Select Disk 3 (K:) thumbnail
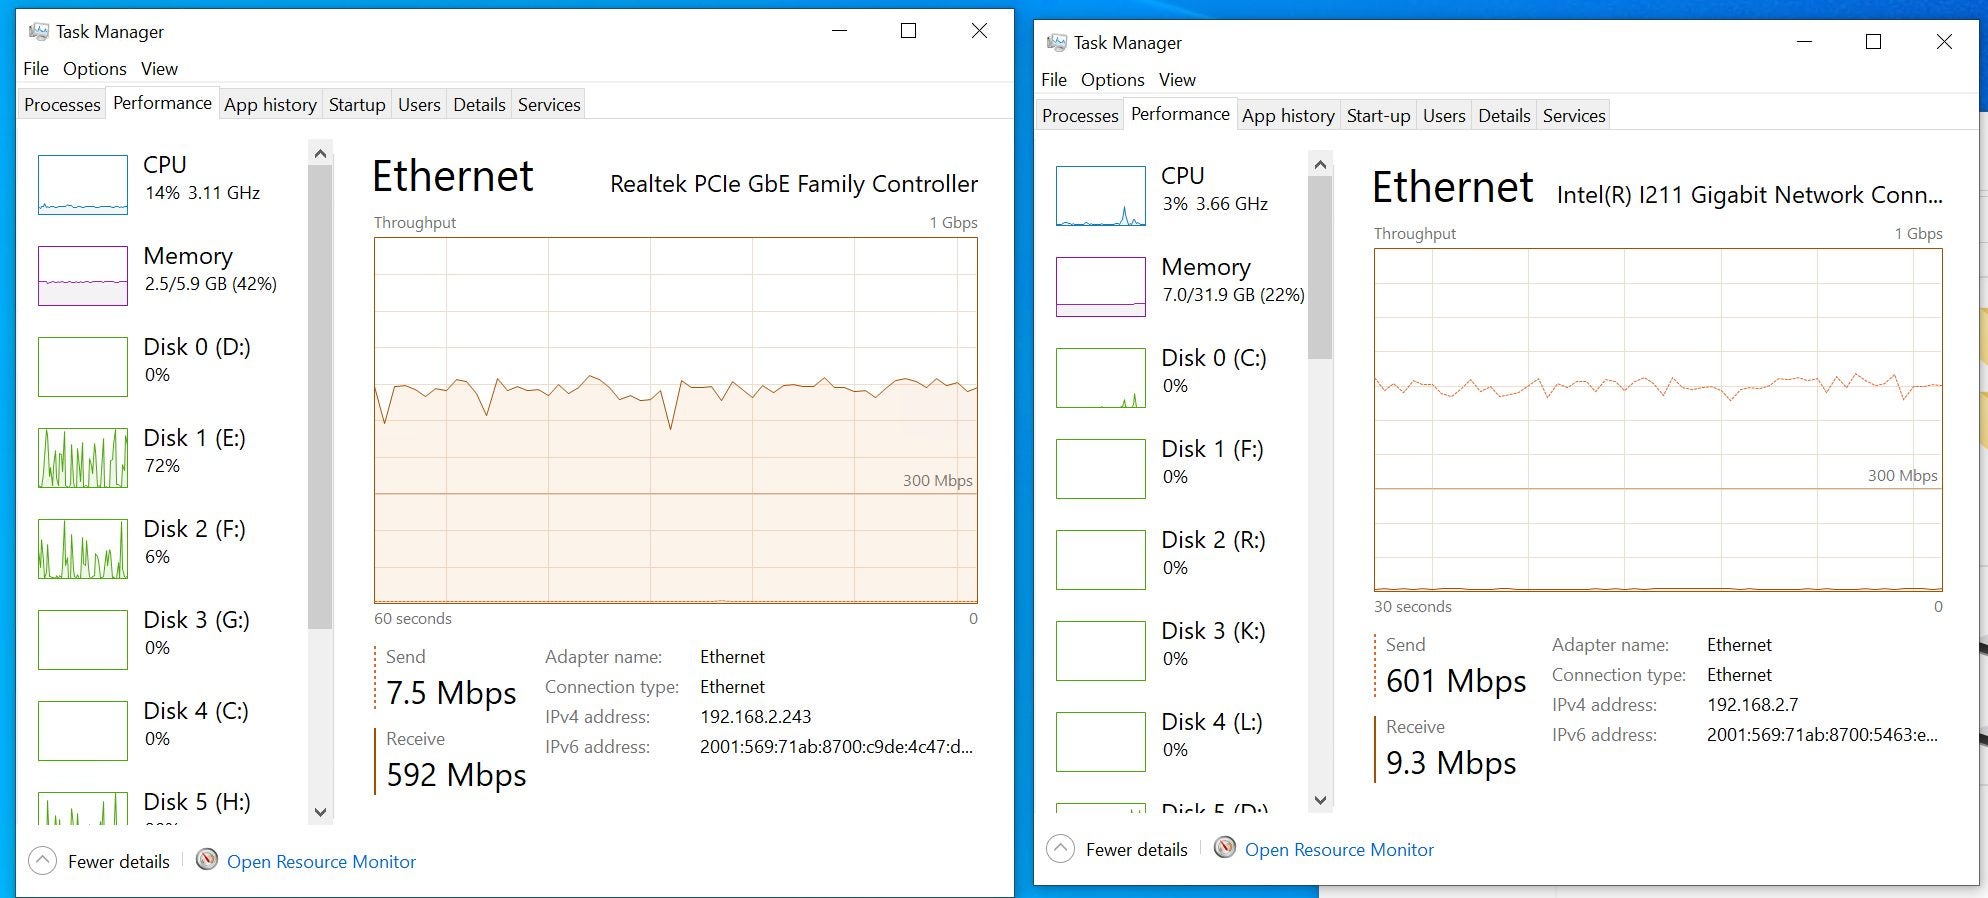This screenshot has height=898, width=1988. click(1101, 651)
